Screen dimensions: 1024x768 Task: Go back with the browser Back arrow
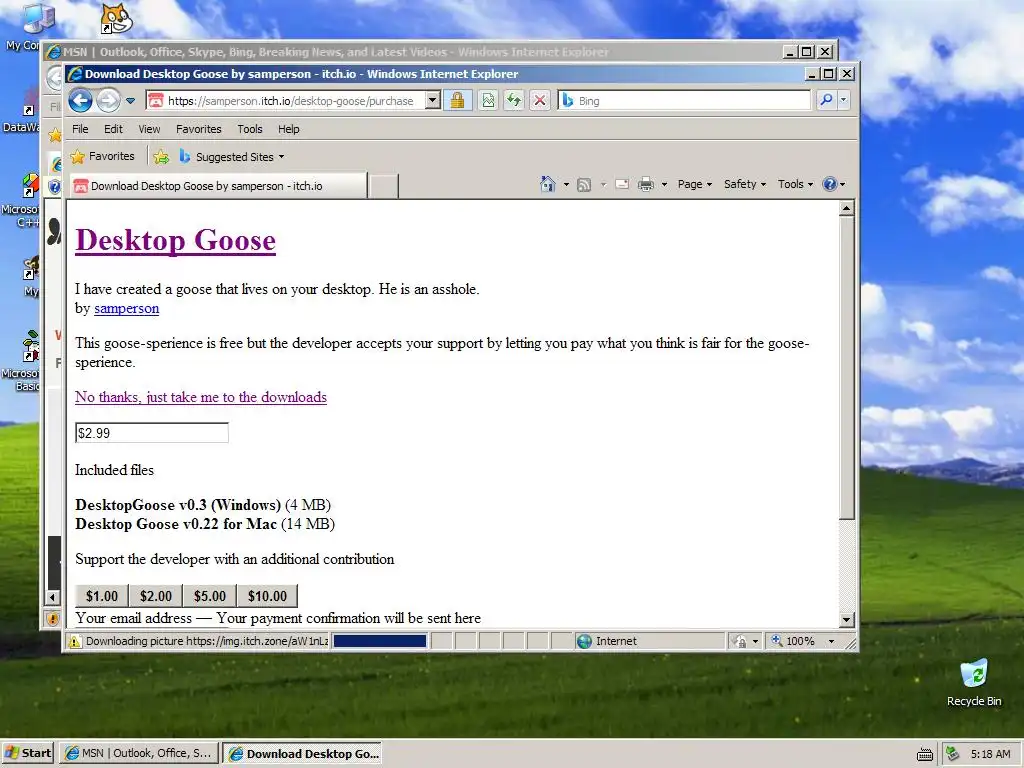point(80,101)
